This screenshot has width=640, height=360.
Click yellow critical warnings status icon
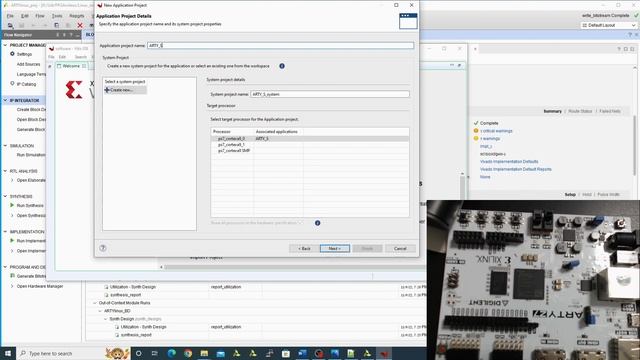point(476,131)
